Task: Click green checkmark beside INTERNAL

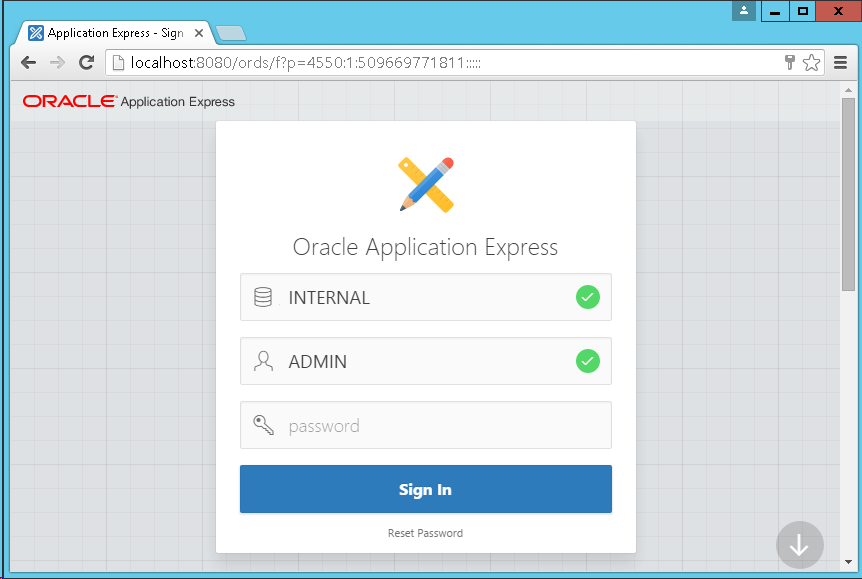Action: [x=588, y=297]
